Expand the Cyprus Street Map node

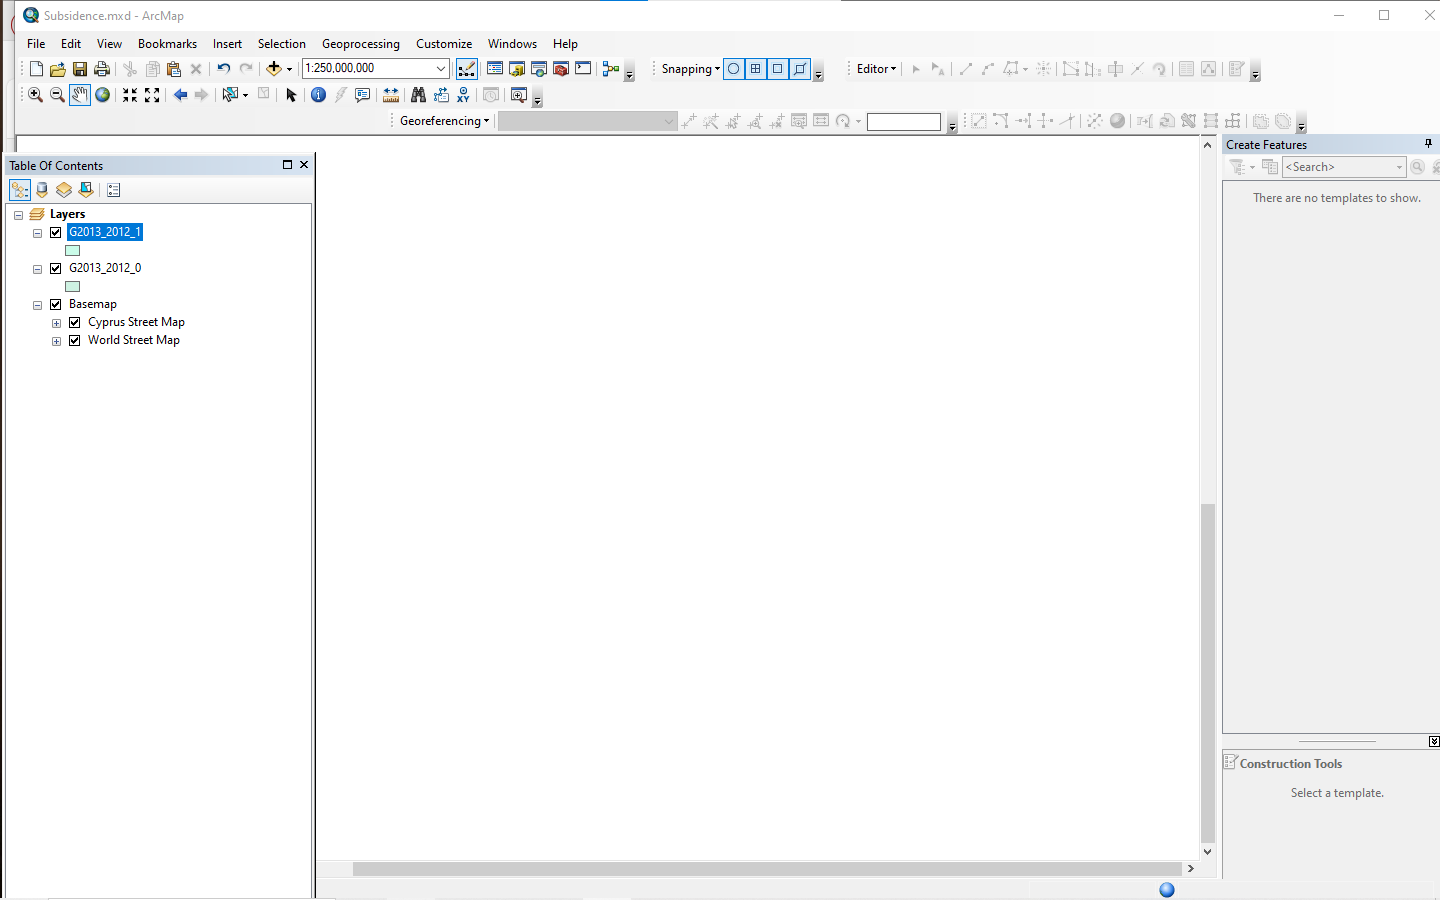pos(57,323)
